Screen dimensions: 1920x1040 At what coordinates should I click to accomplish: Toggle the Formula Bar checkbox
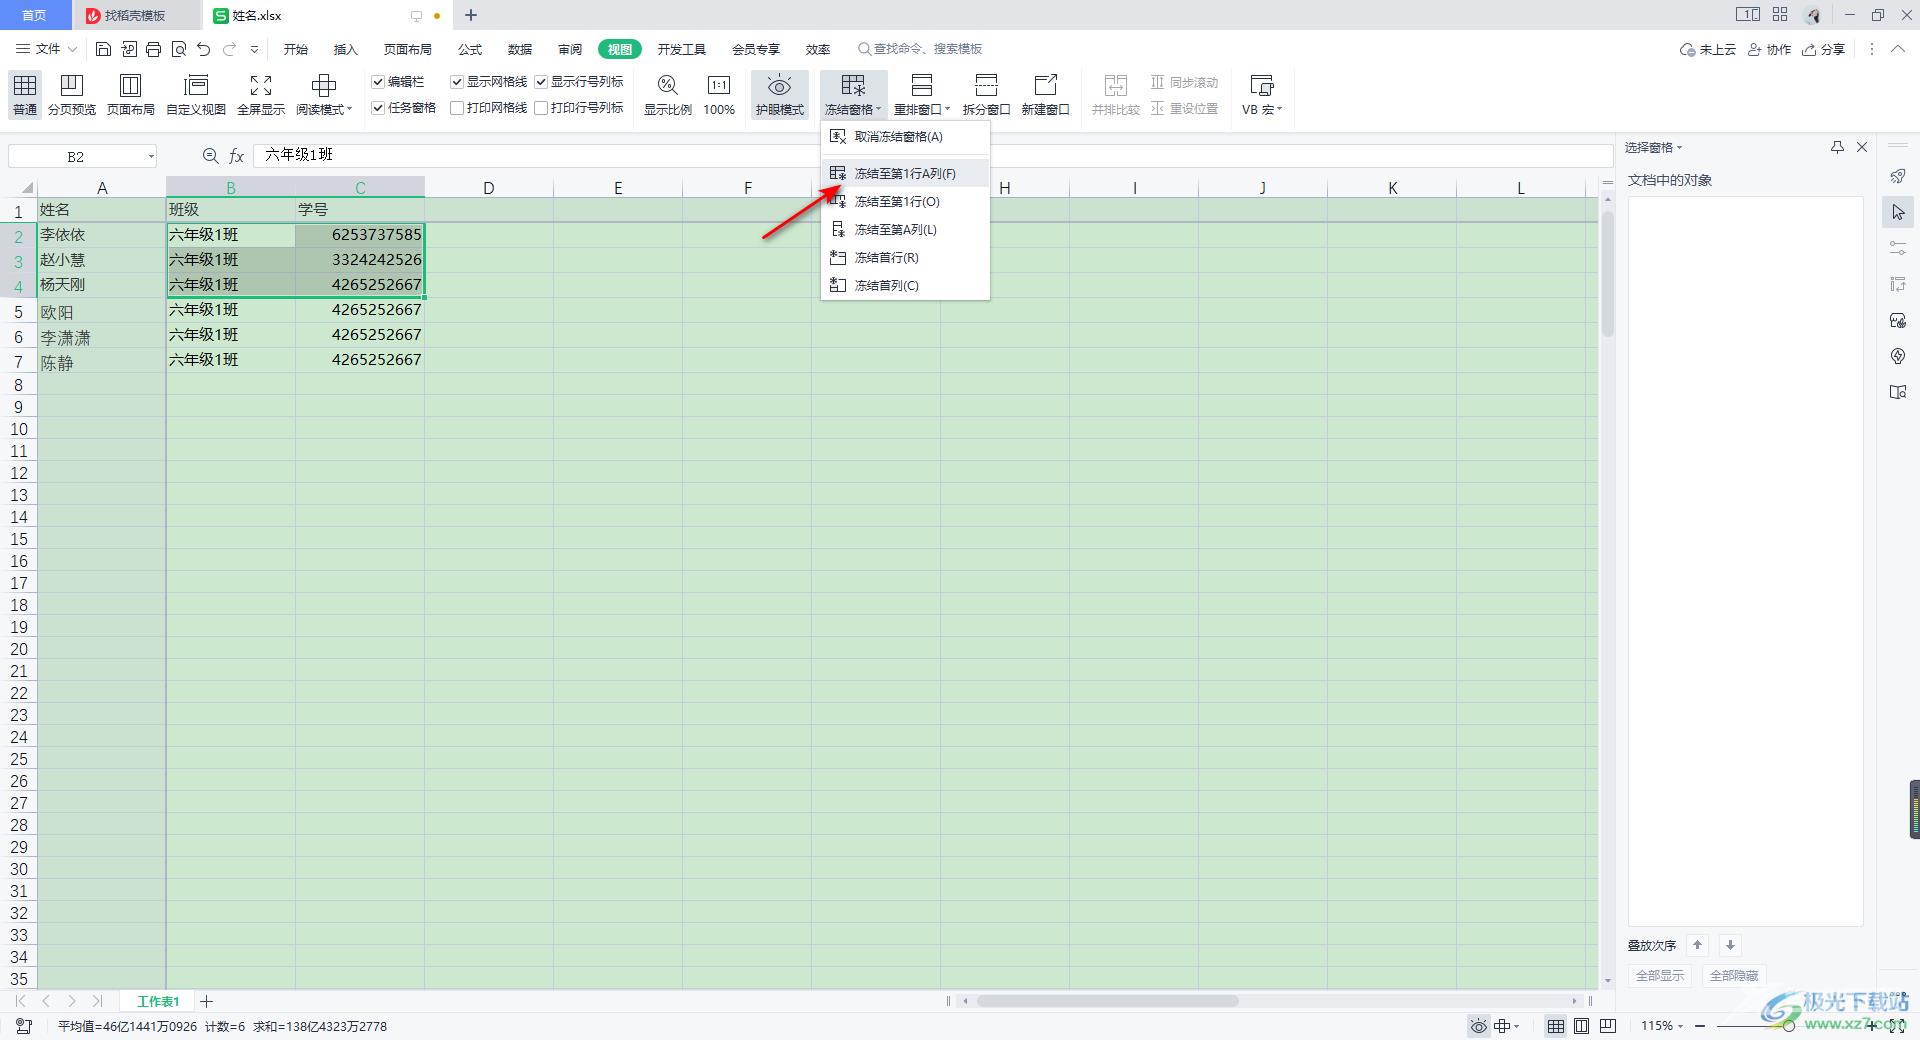pyautogui.click(x=378, y=82)
